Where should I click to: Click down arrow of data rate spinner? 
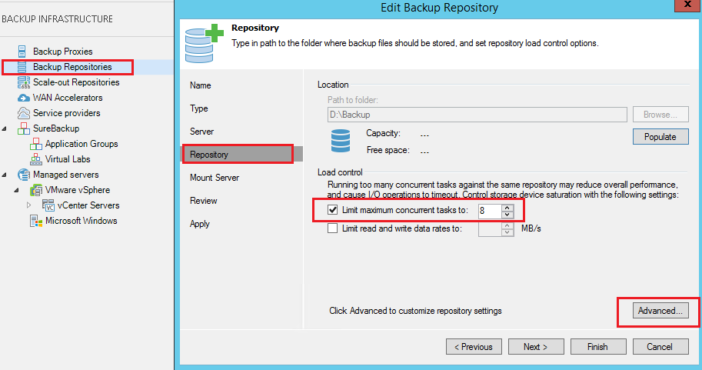(x=507, y=232)
